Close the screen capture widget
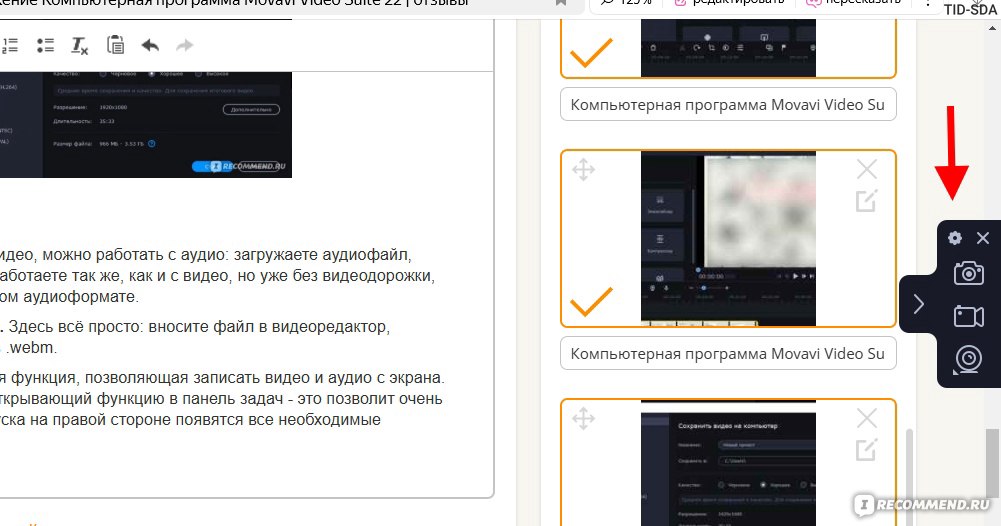This screenshot has height=526, width=1001. pyautogui.click(x=983, y=238)
